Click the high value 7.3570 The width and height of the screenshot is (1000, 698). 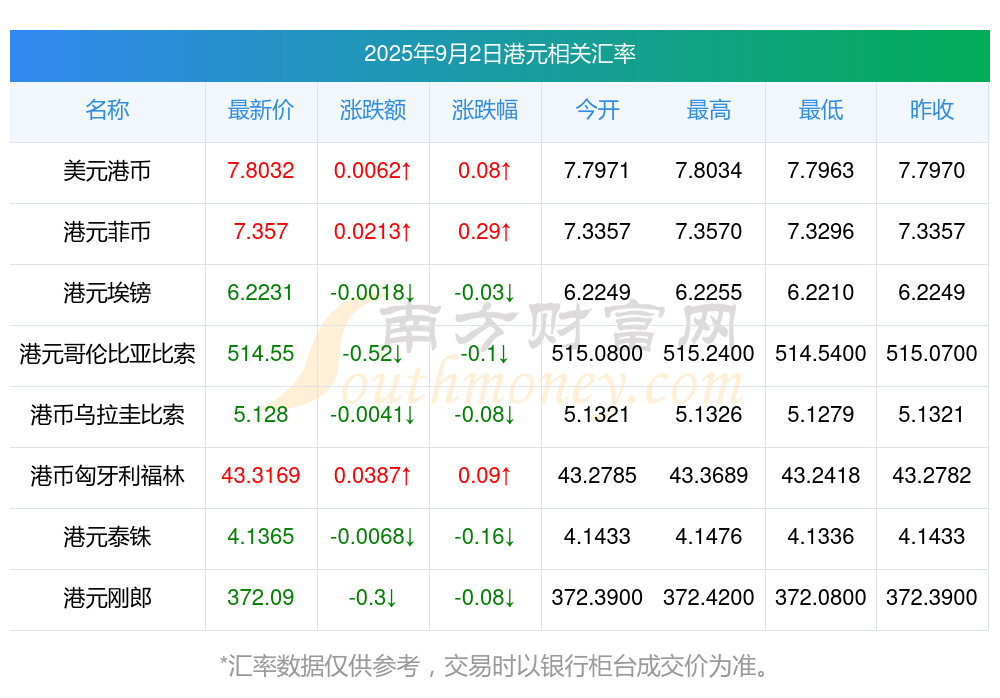click(709, 232)
